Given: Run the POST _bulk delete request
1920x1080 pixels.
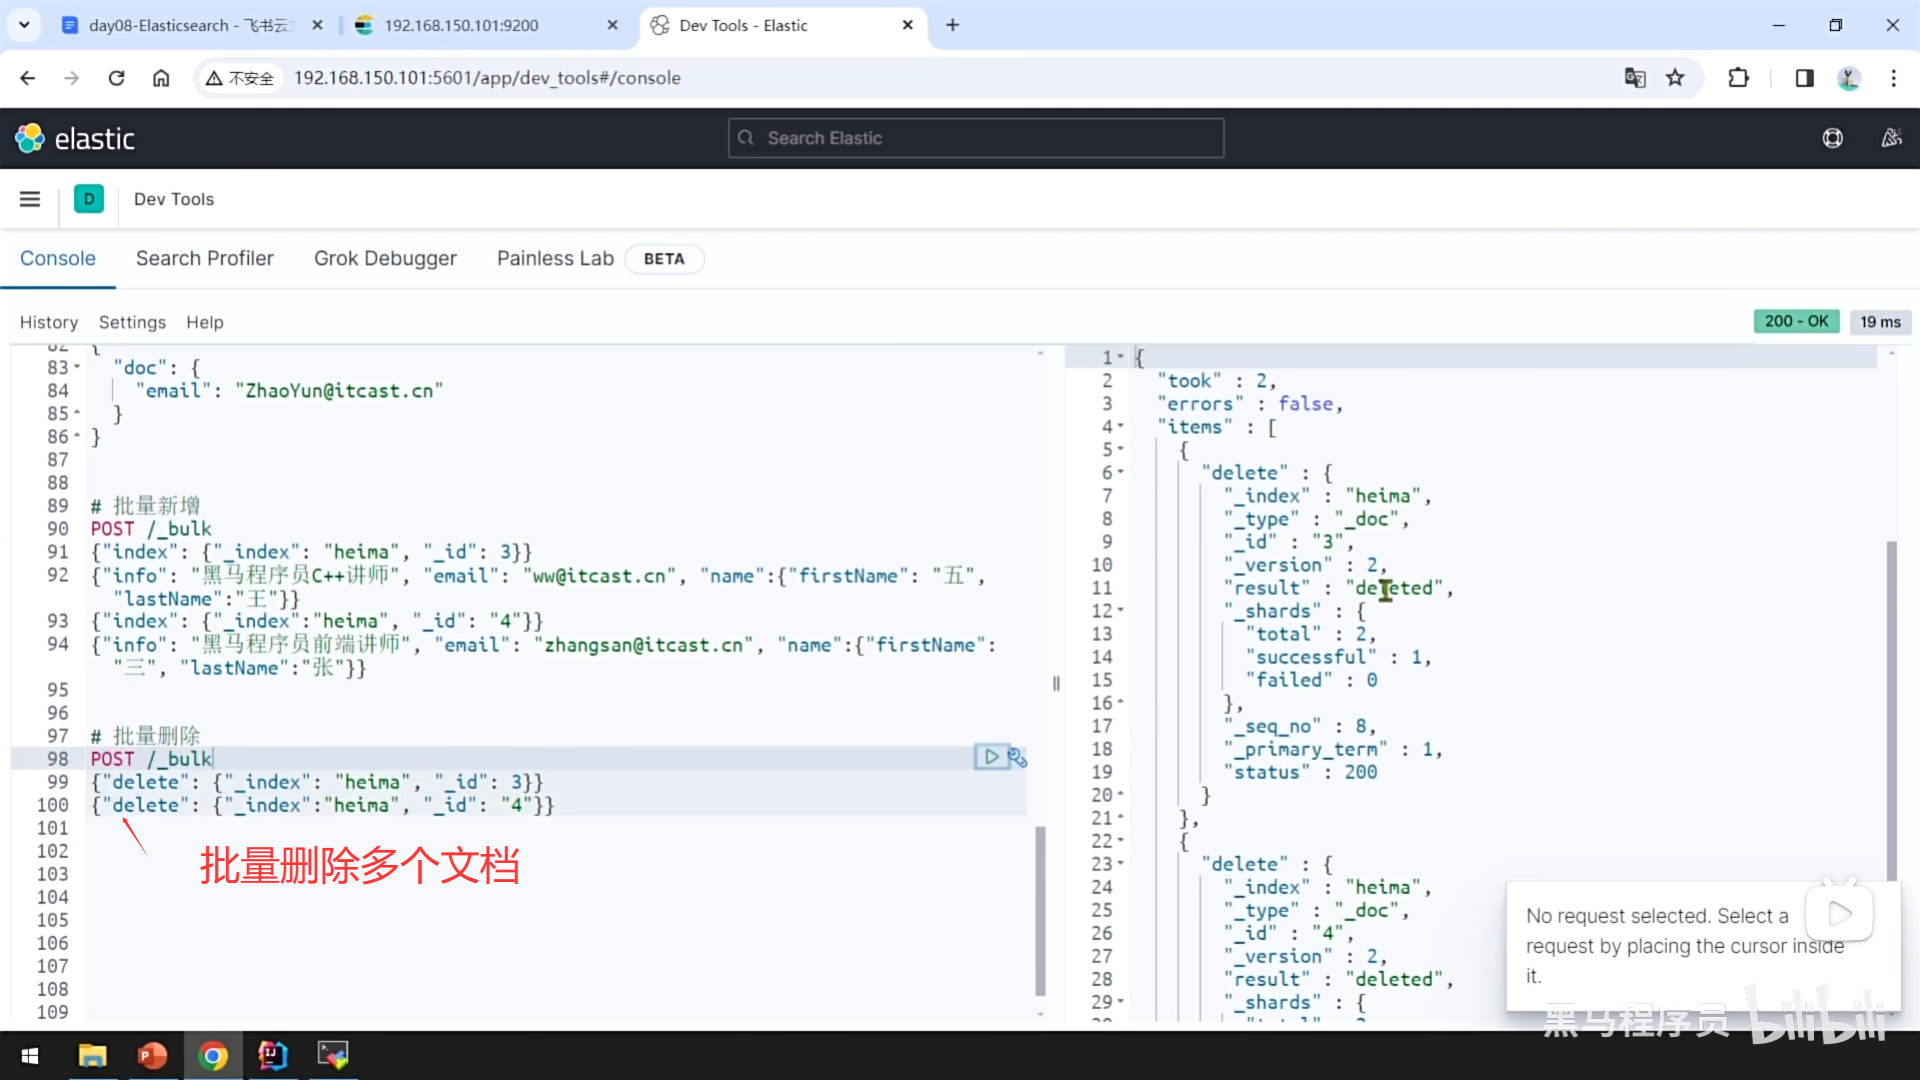Looking at the screenshot, I should click(990, 757).
